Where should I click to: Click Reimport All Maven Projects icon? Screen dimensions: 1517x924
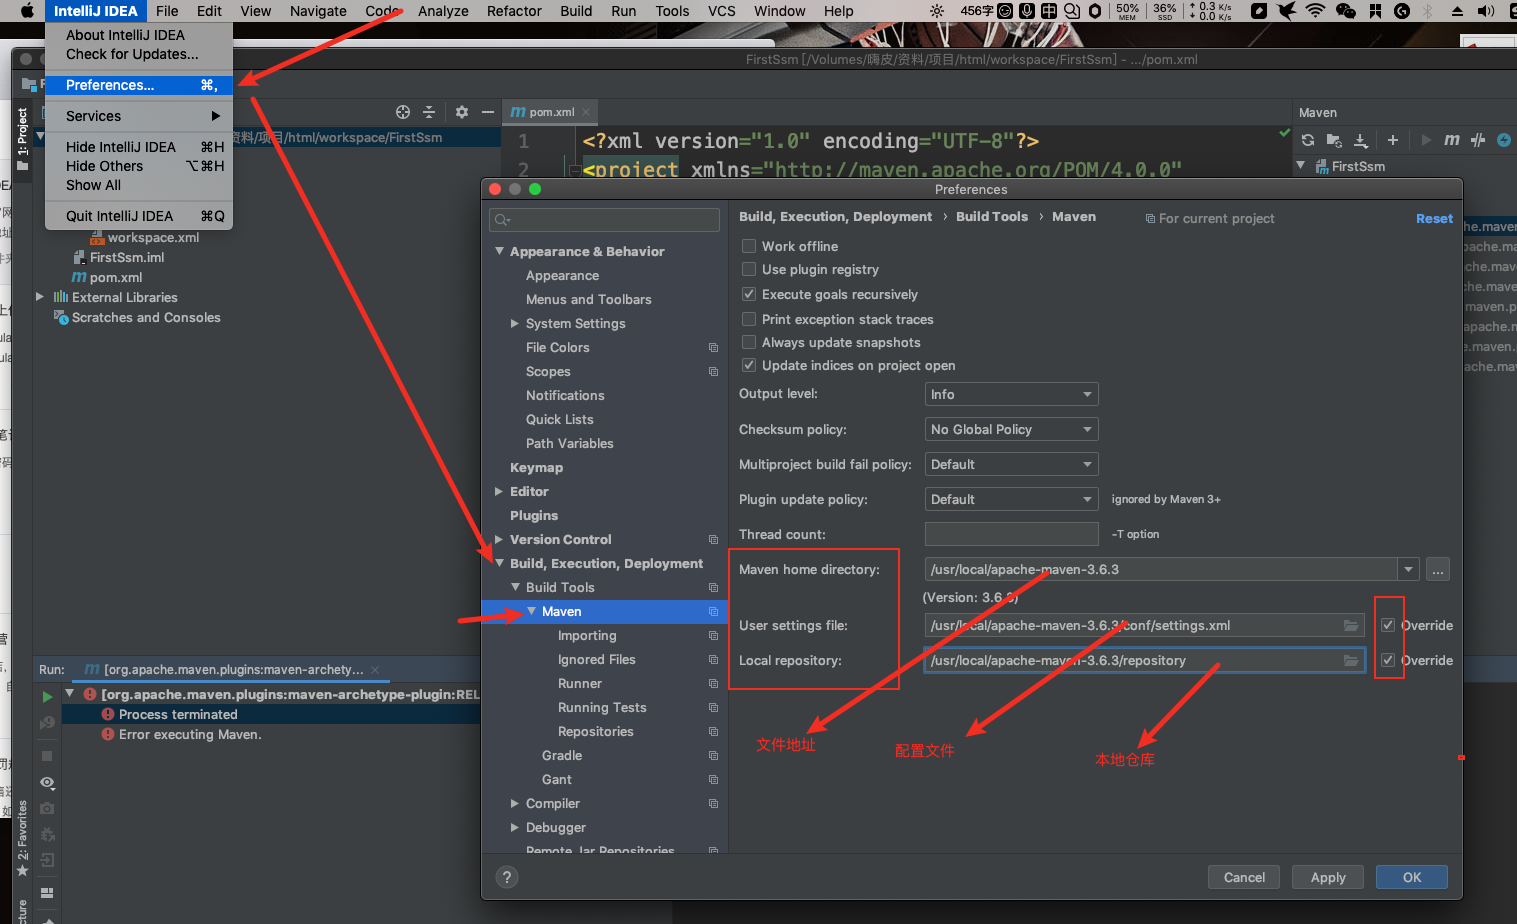[1308, 140]
